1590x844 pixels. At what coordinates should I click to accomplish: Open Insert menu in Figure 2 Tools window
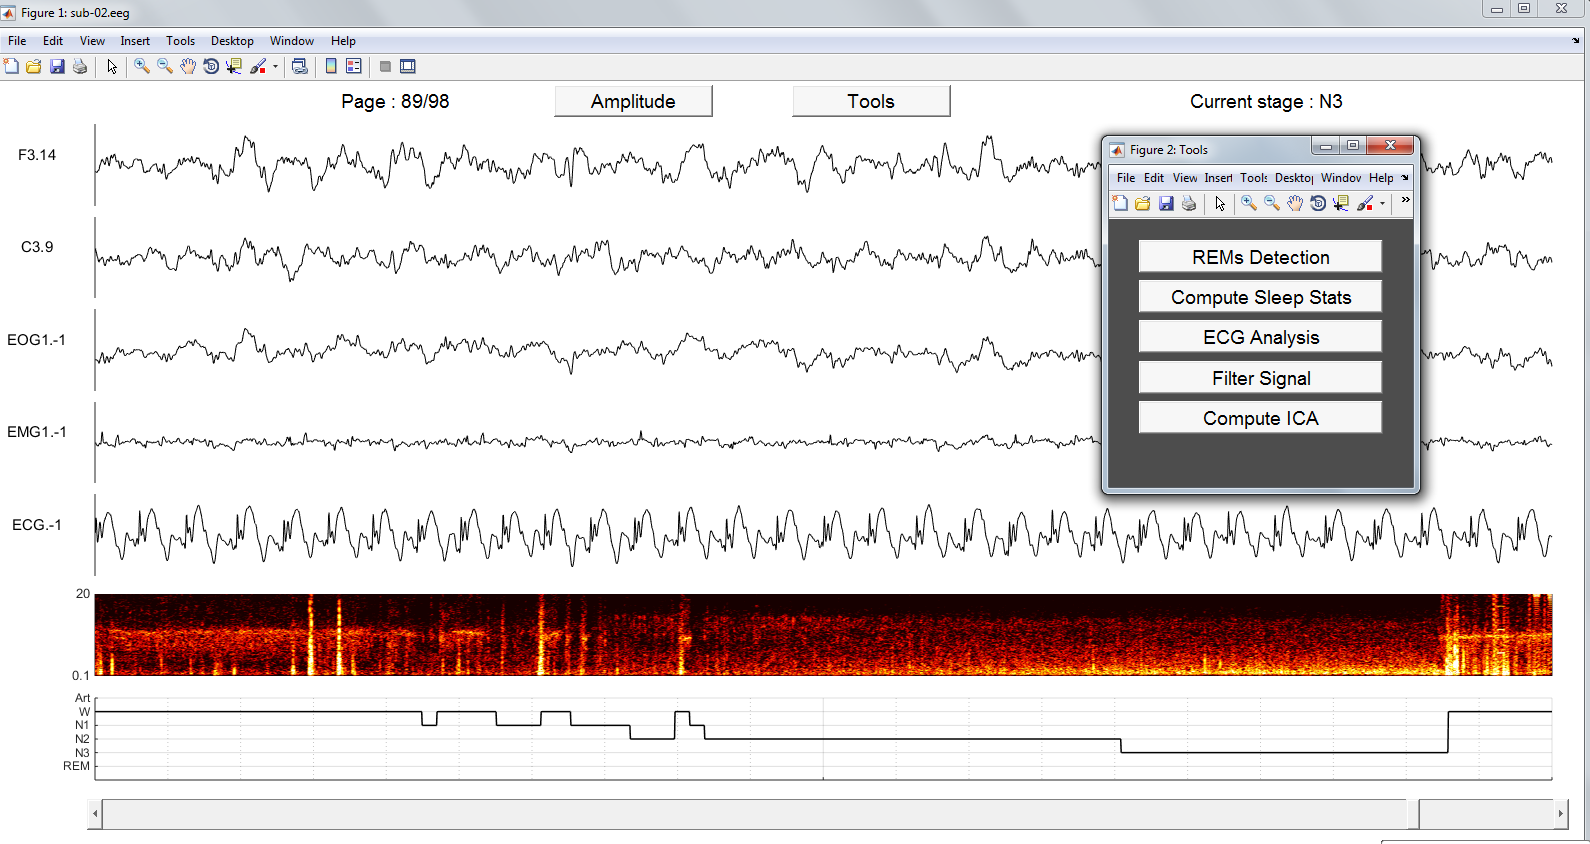pyautogui.click(x=1218, y=178)
